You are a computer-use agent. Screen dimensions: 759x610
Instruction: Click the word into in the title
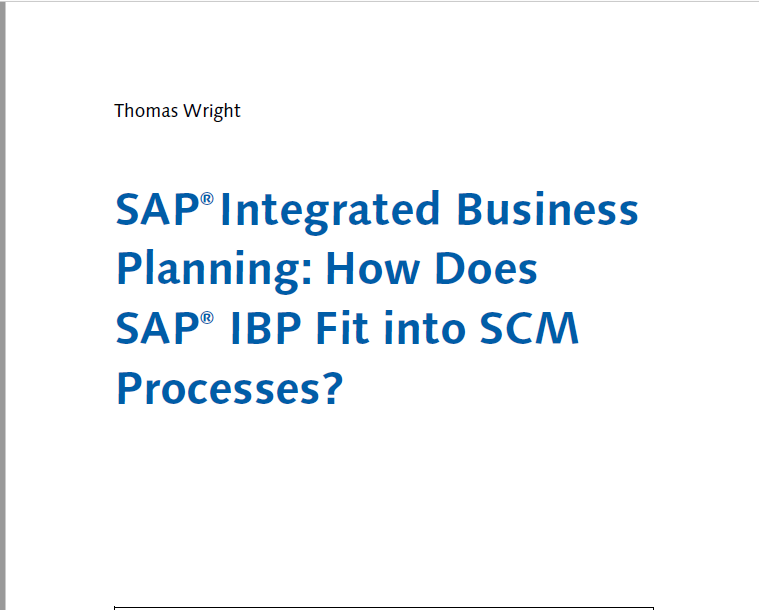[425, 328]
